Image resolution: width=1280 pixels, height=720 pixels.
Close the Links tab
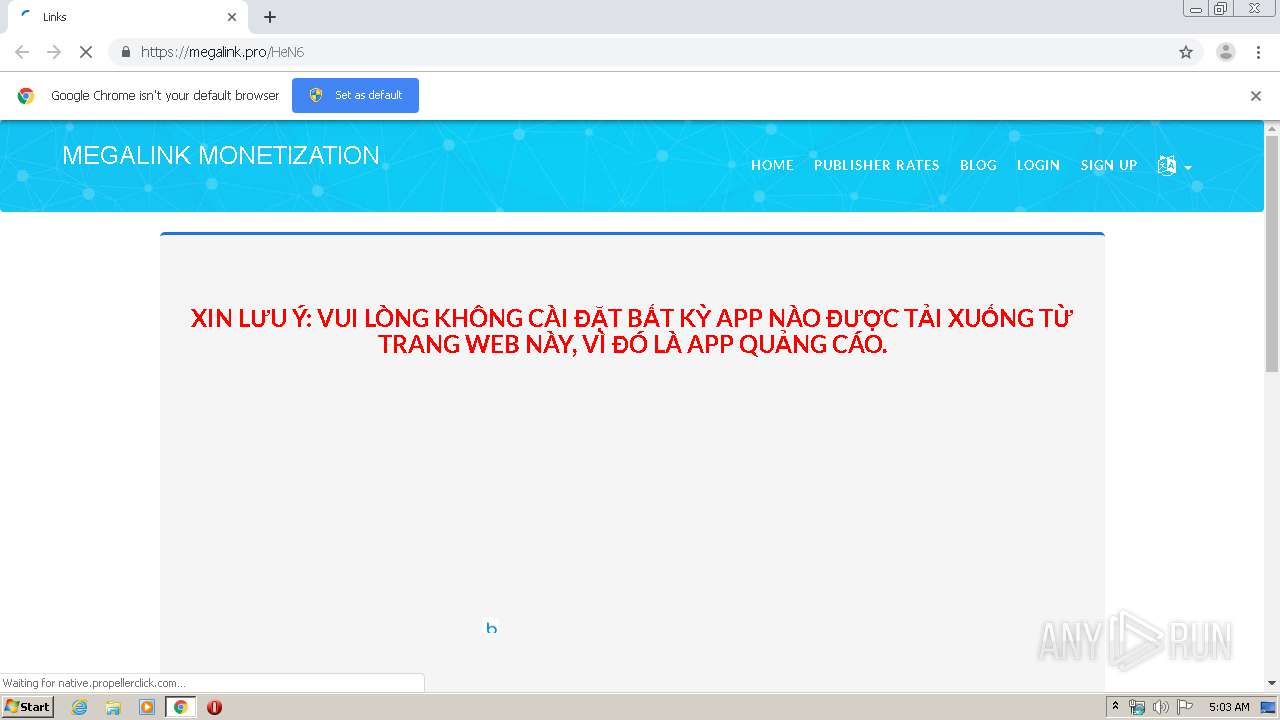tap(232, 17)
